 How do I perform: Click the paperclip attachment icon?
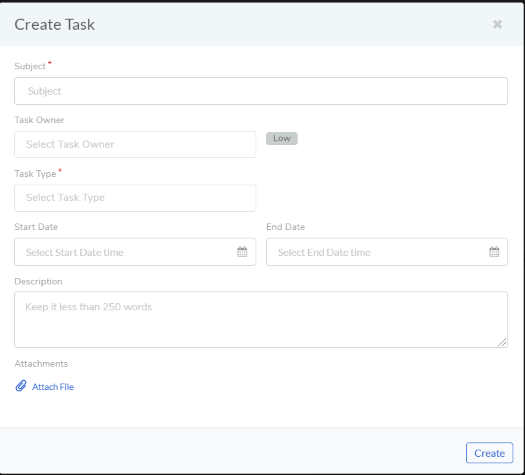tap(21, 386)
